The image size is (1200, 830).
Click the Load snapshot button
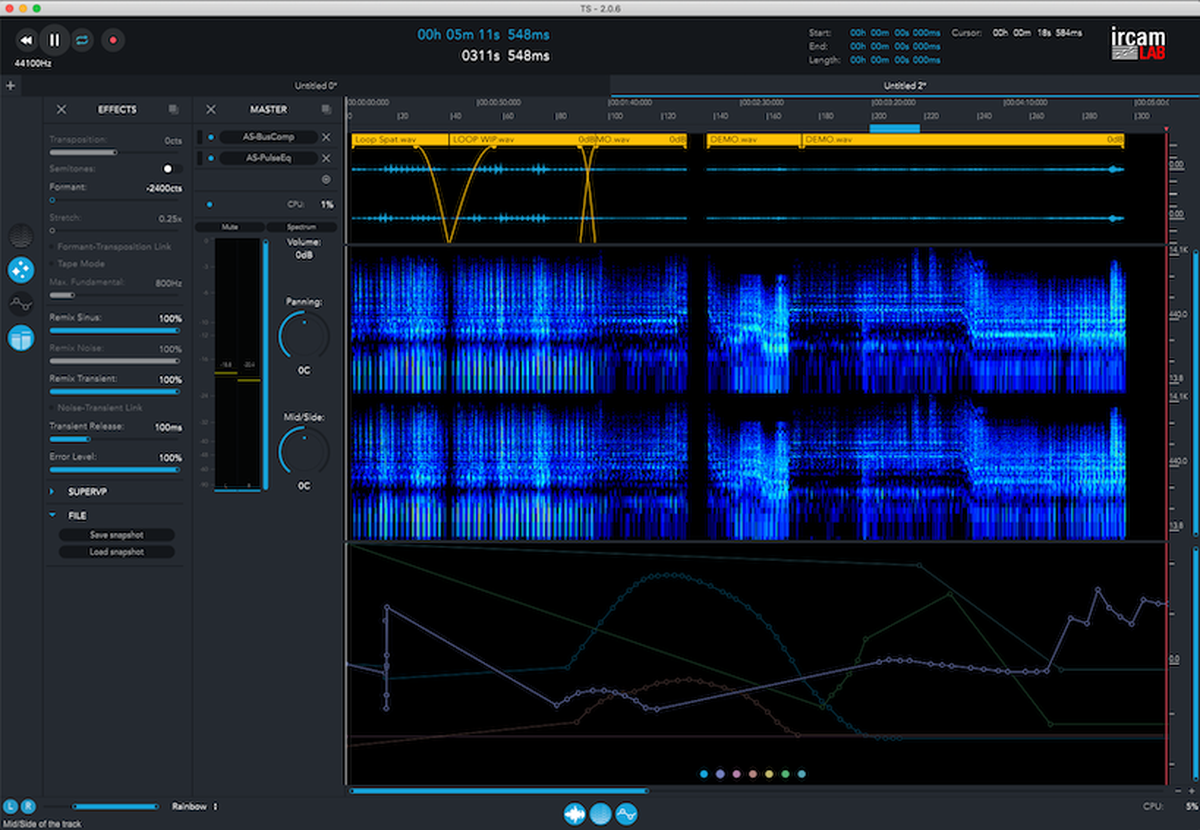115,551
